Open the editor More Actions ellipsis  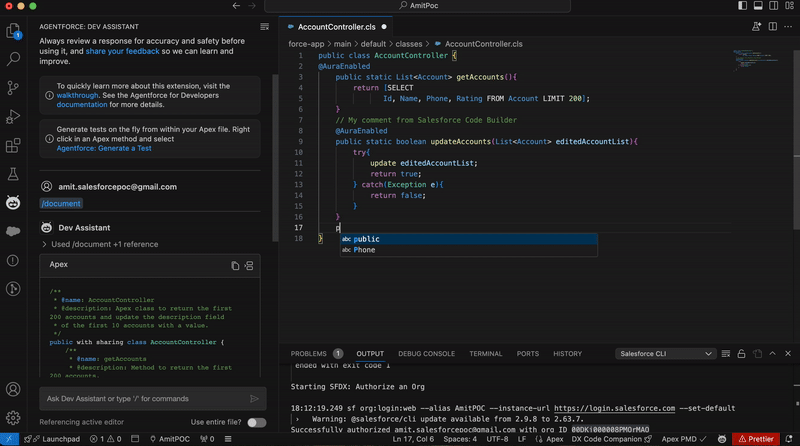click(788, 27)
